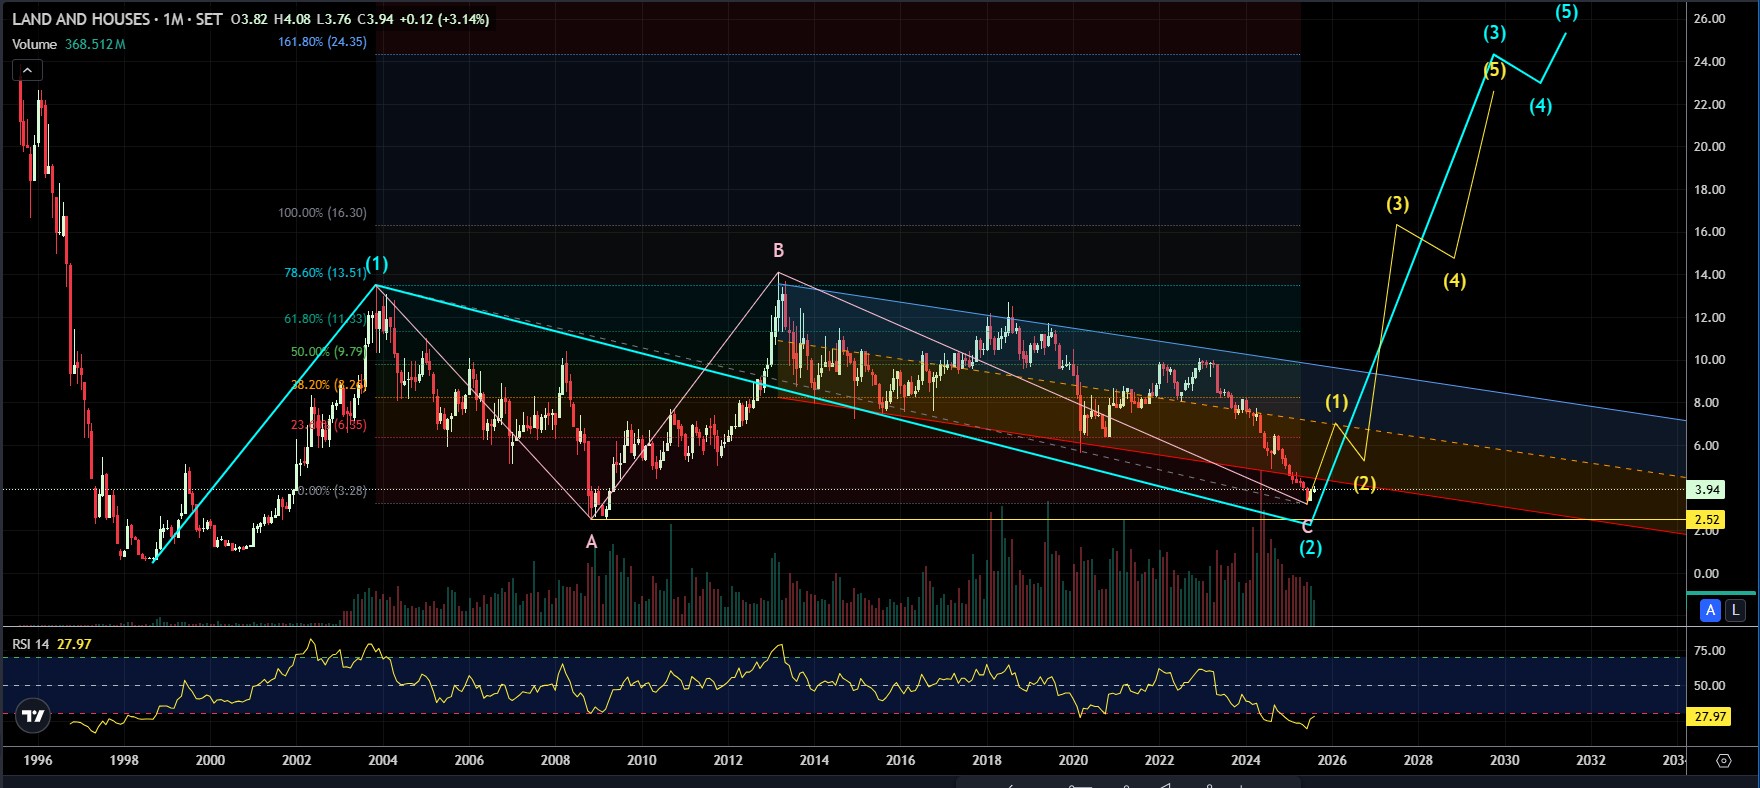Select the RSI 14 indicator legend
1760x788 pixels.
pos(31,644)
